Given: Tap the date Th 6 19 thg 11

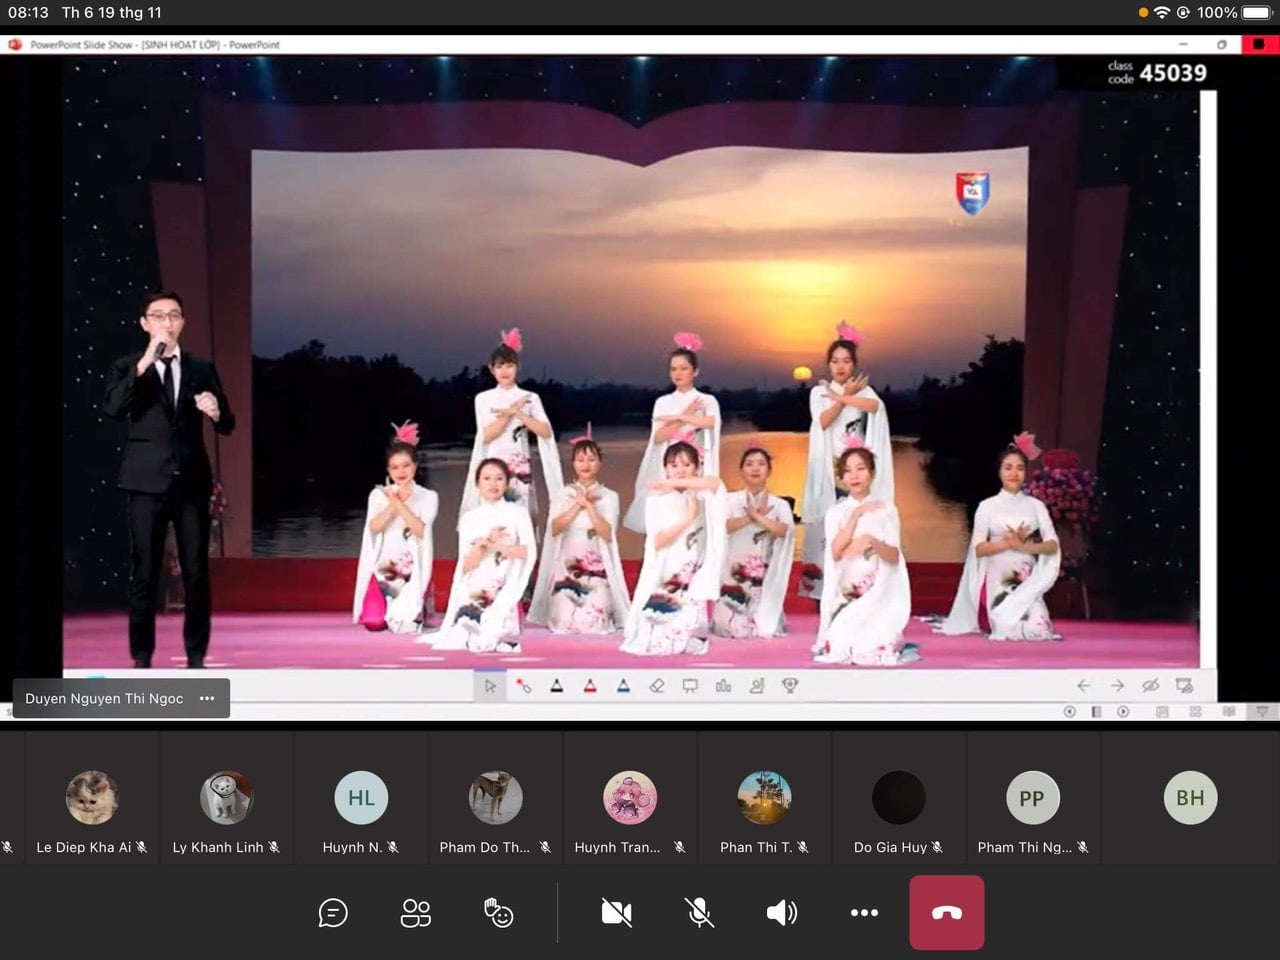Looking at the screenshot, I should [111, 13].
